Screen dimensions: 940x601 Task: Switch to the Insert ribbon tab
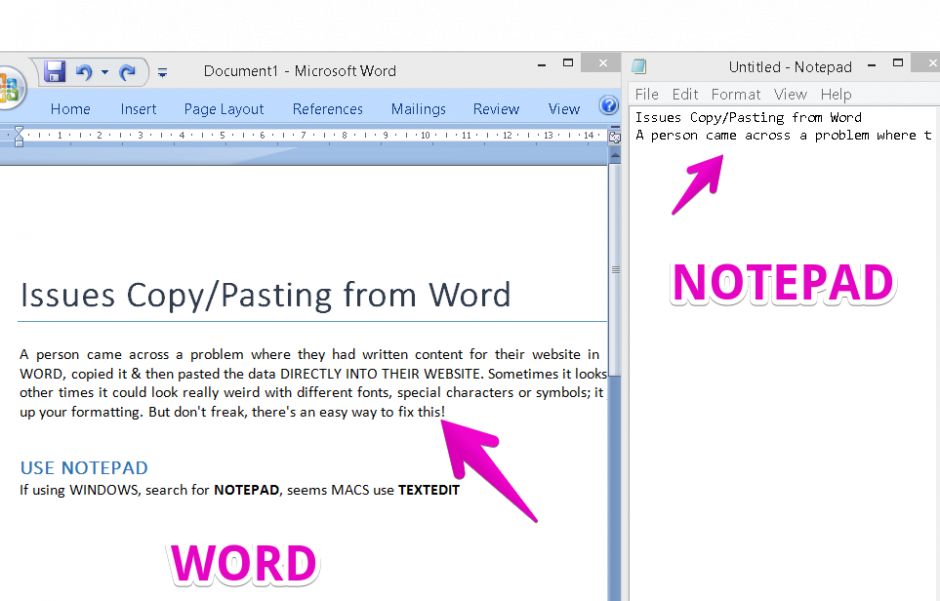[x=138, y=108]
